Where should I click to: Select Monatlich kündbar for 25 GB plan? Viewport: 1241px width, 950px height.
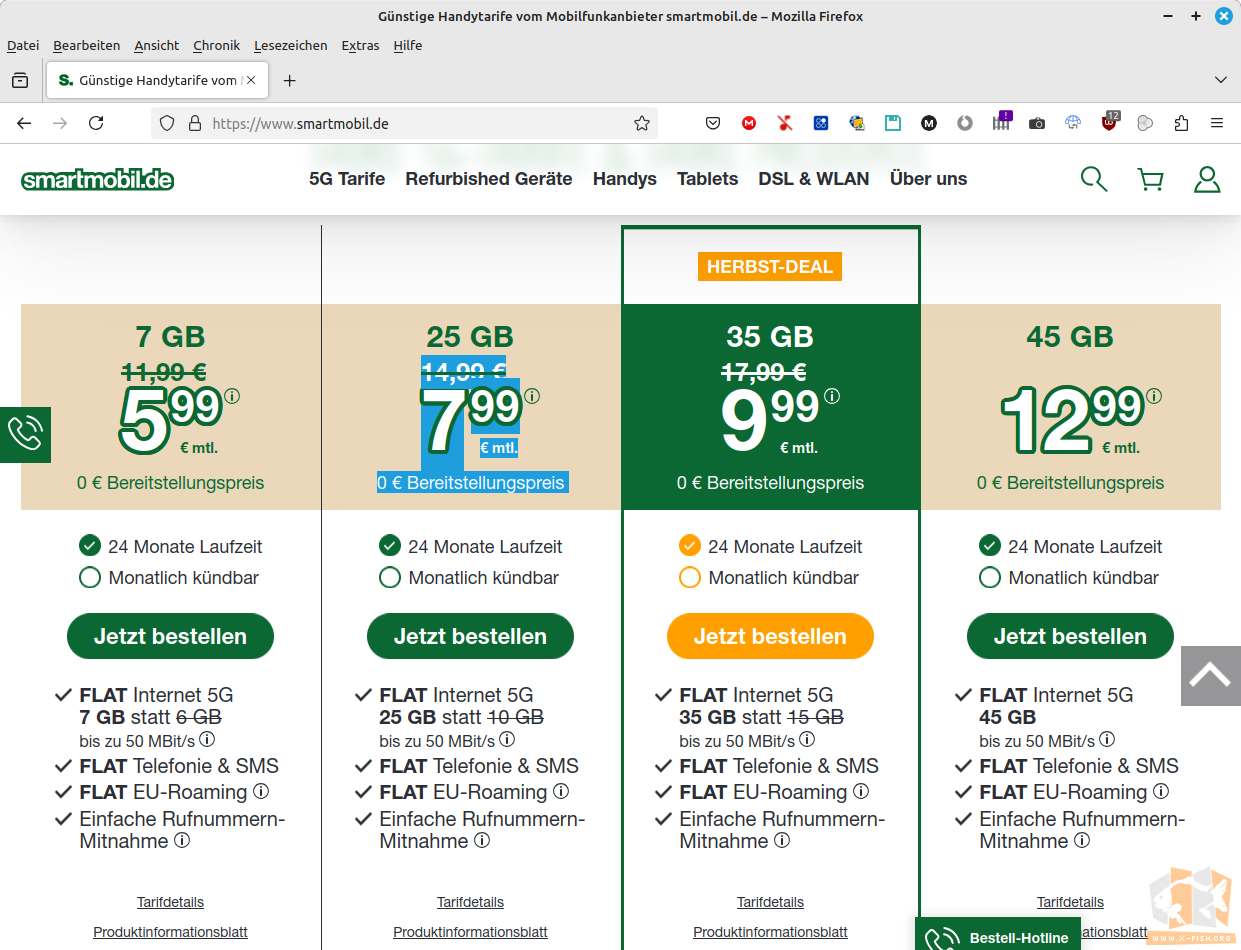coord(390,577)
